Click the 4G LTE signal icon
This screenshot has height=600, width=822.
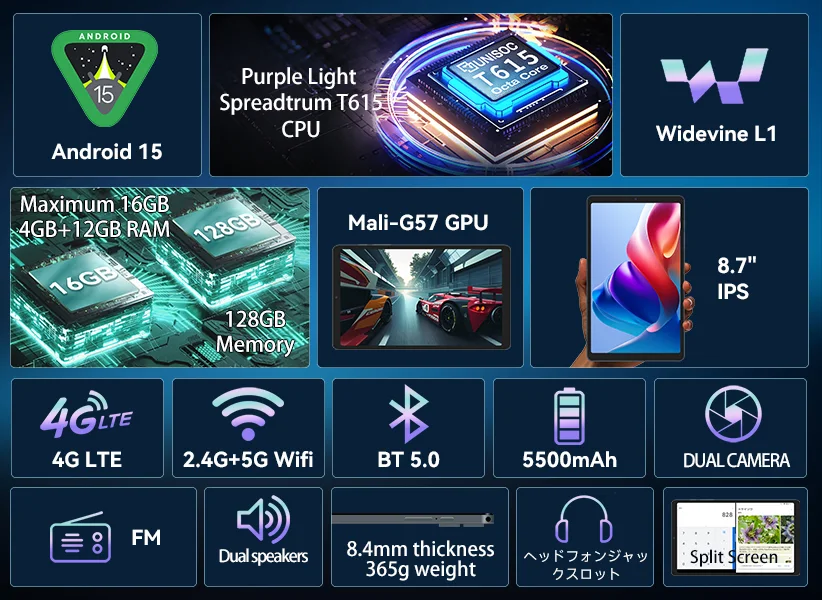tap(86, 414)
